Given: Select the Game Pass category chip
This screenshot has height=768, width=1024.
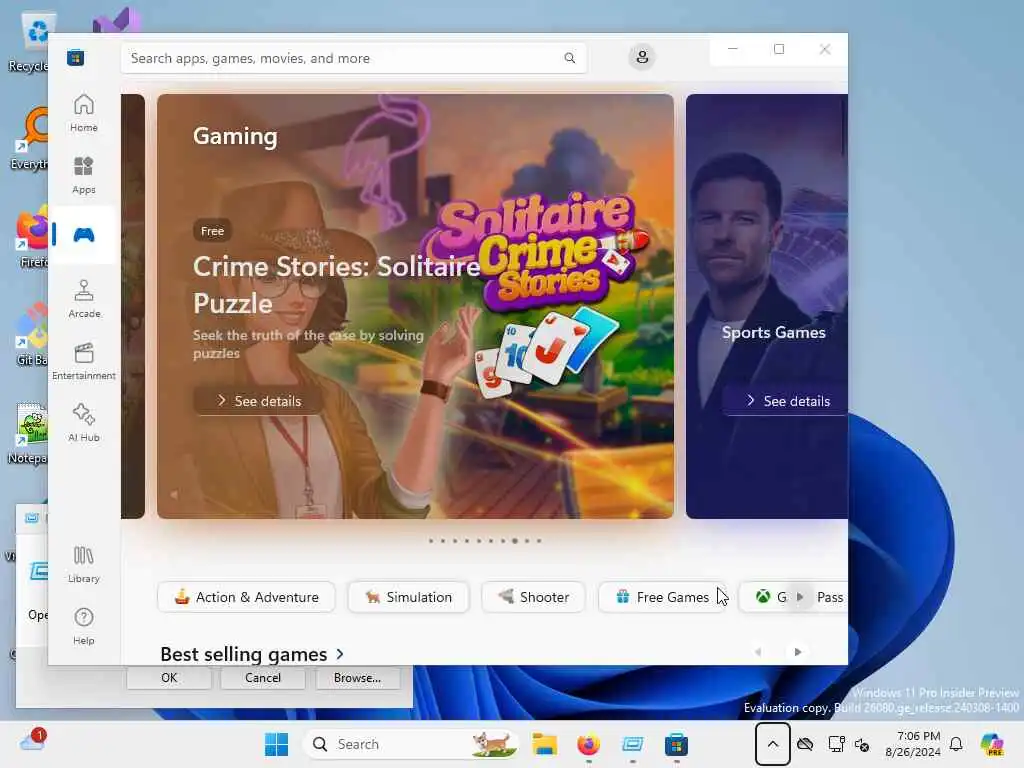Looking at the screenshot, I should click(793, 597).
